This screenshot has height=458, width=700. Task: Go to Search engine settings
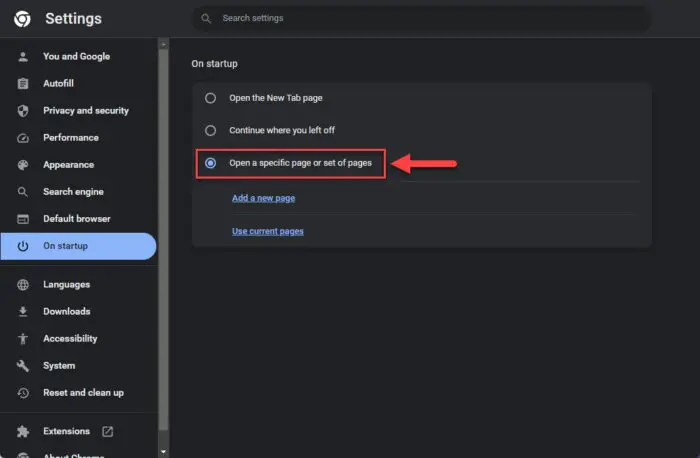click(x=79, y=192)
